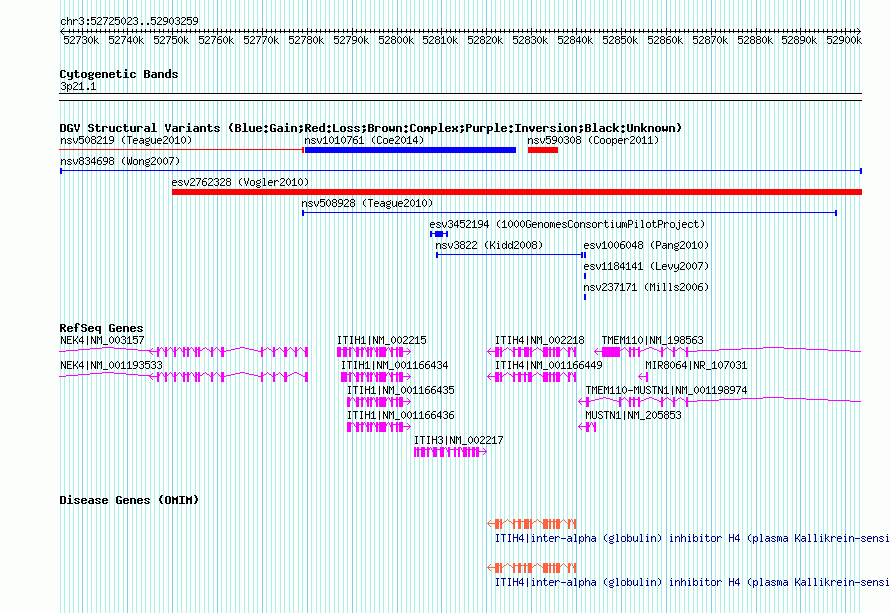Click the 52850k ruler tick label

(x=620, y=40)
